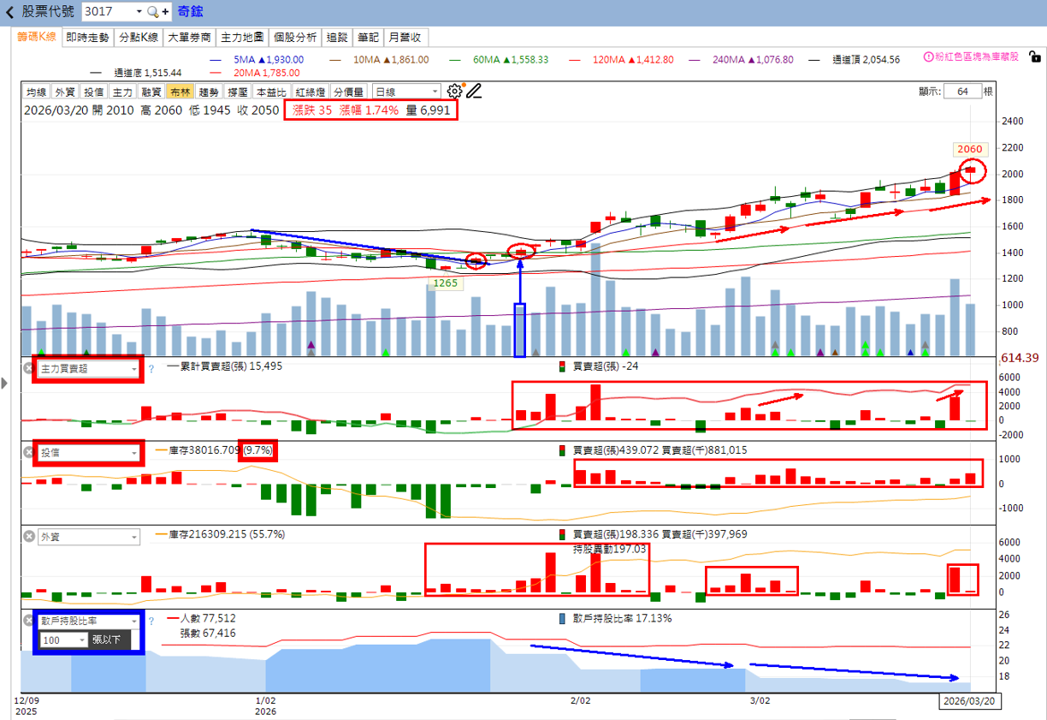This screenshot has width=1047, height=720.
Task: Toggle the 分價量 overlay button
Action: 349,92
